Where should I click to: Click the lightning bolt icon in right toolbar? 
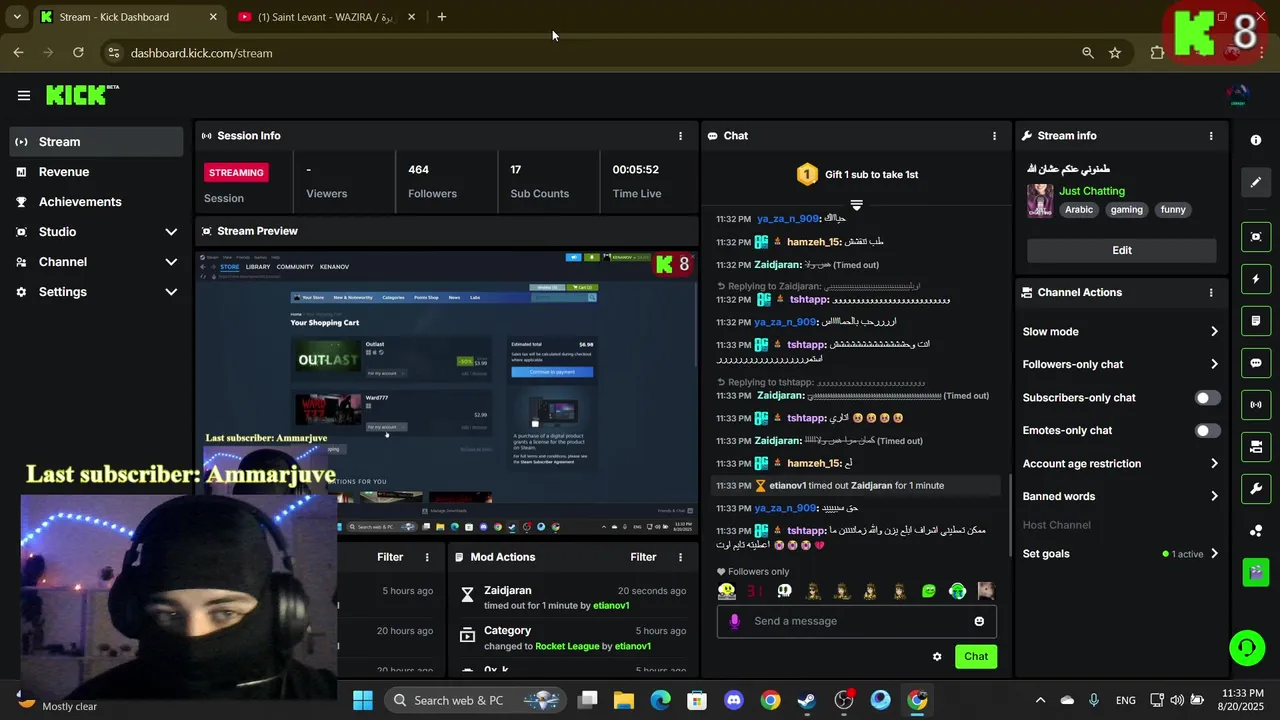click(x=1256, y=279)
